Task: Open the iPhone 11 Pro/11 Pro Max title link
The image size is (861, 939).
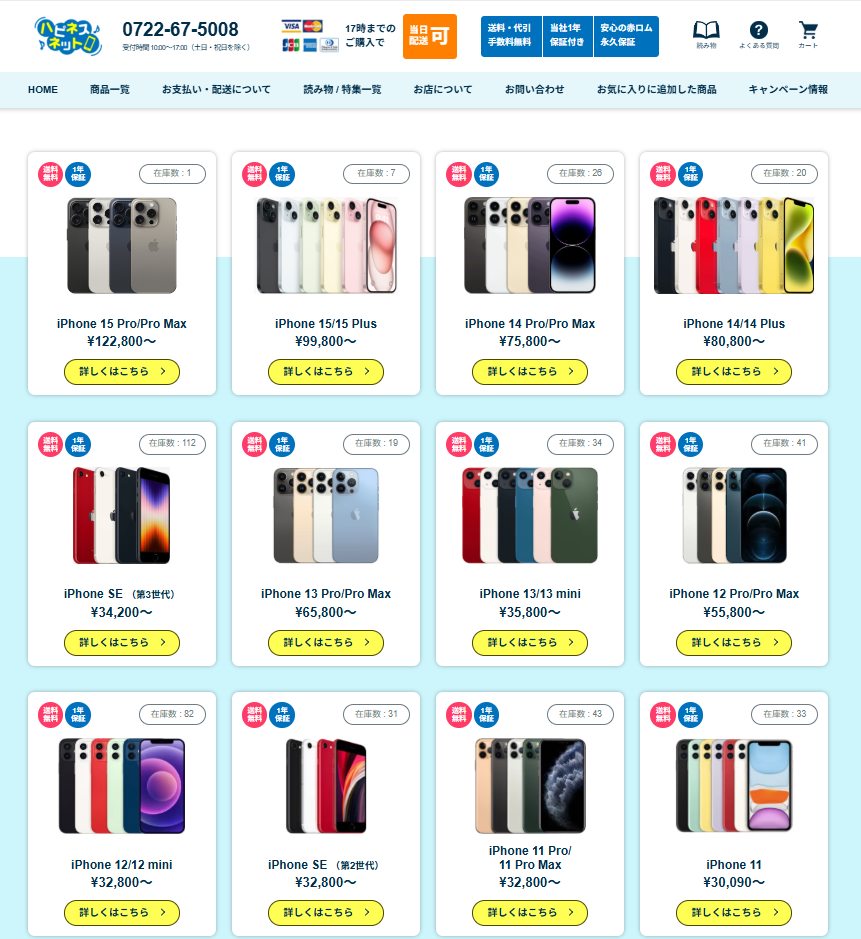Action: (x=530, y=858)
